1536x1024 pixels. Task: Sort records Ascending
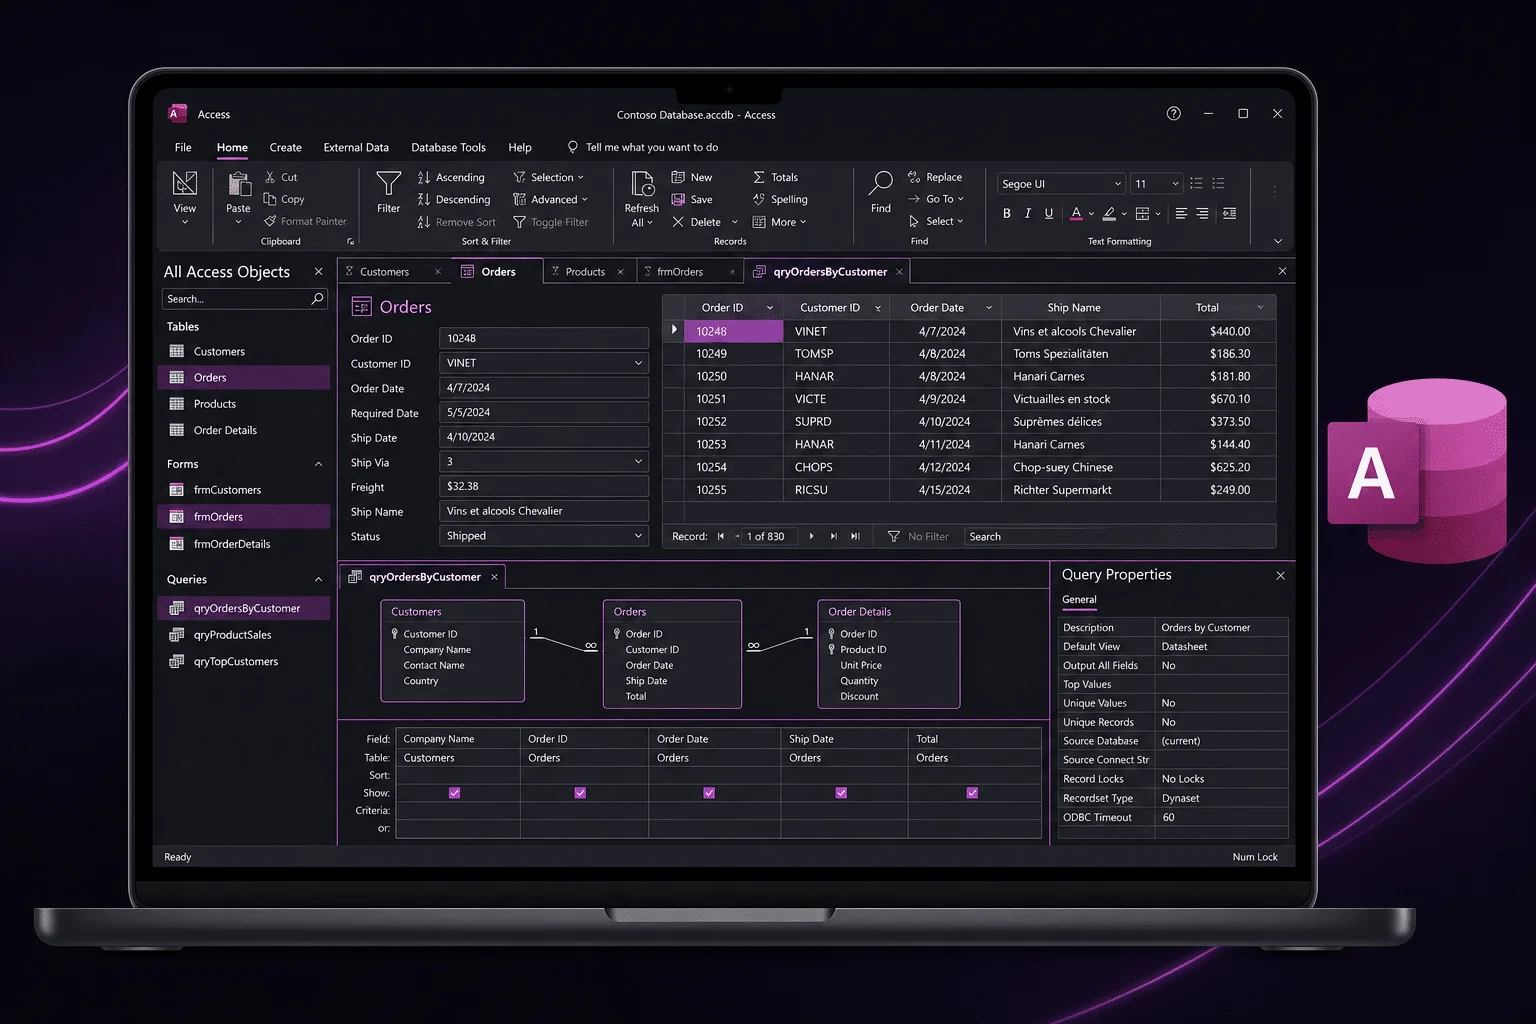(451, 177)
